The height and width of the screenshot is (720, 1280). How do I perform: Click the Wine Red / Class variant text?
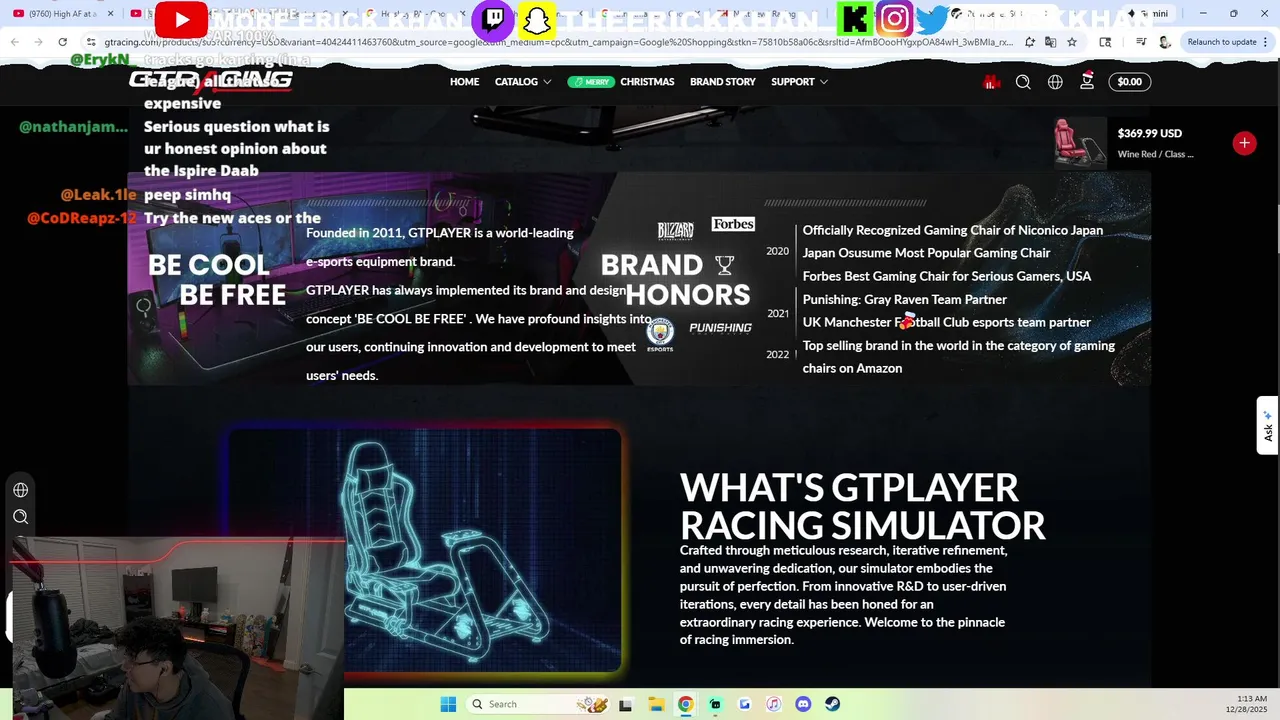[1155, 154]
